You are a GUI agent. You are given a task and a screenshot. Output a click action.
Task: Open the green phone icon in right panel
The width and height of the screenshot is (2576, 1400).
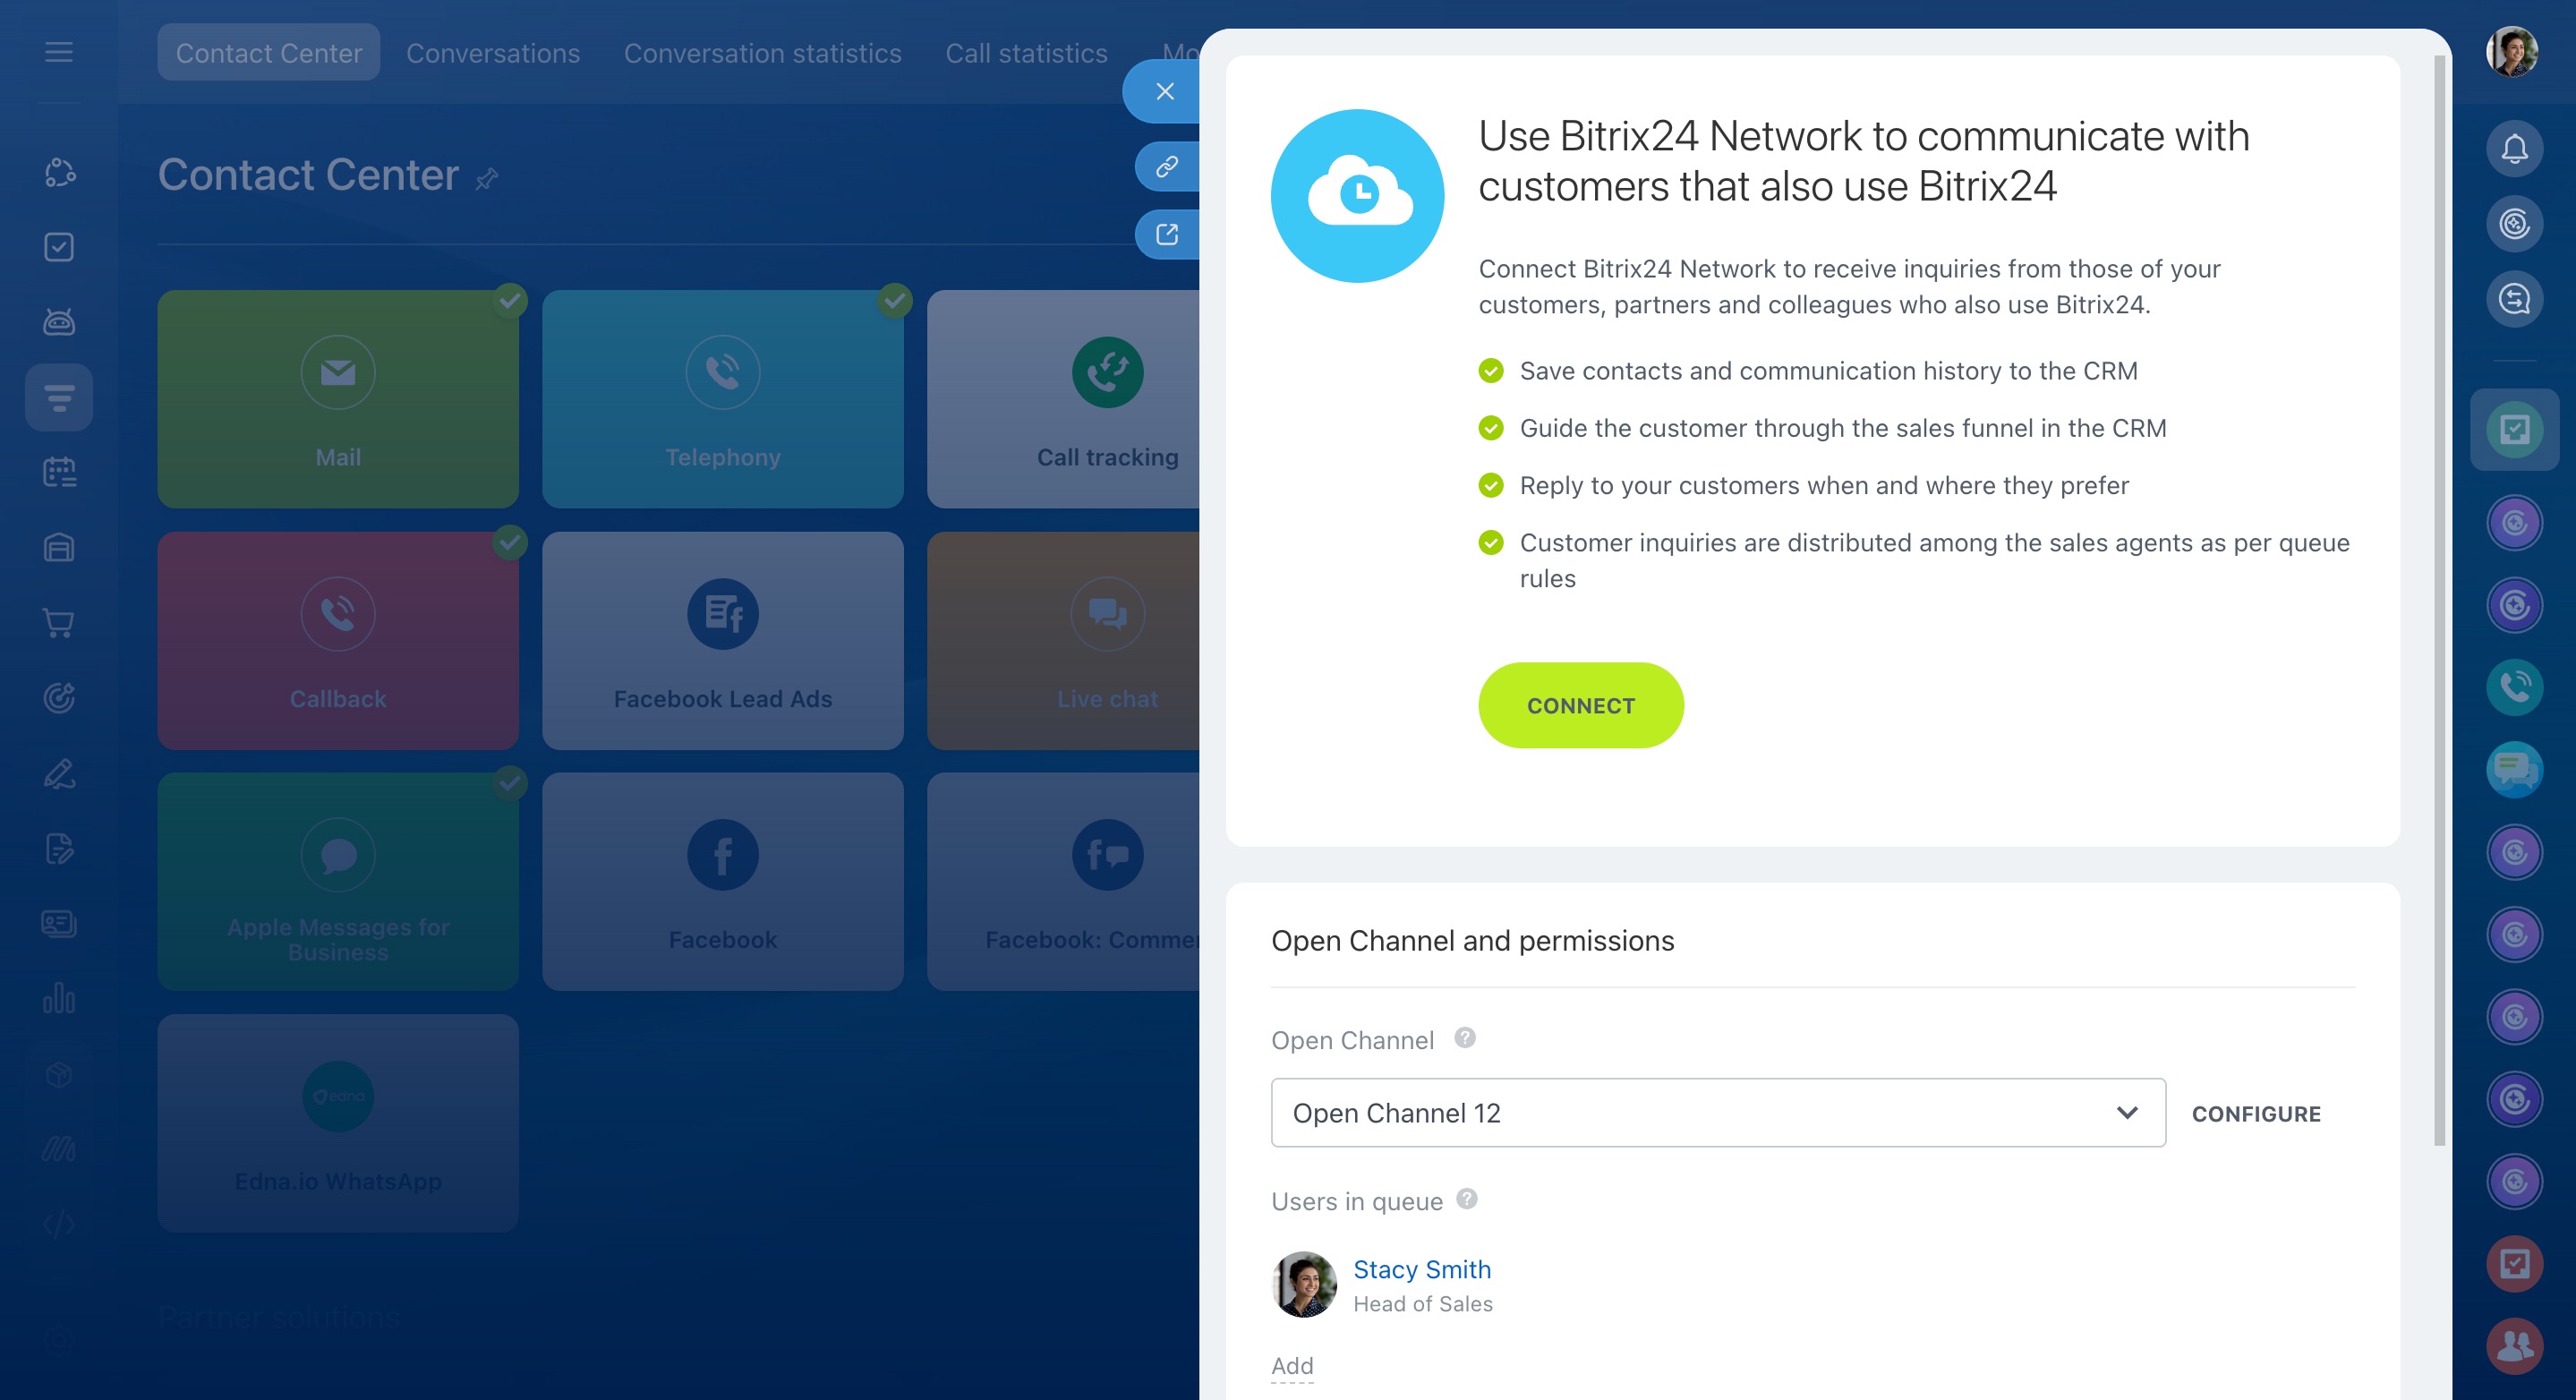(x=2514, y=687)
